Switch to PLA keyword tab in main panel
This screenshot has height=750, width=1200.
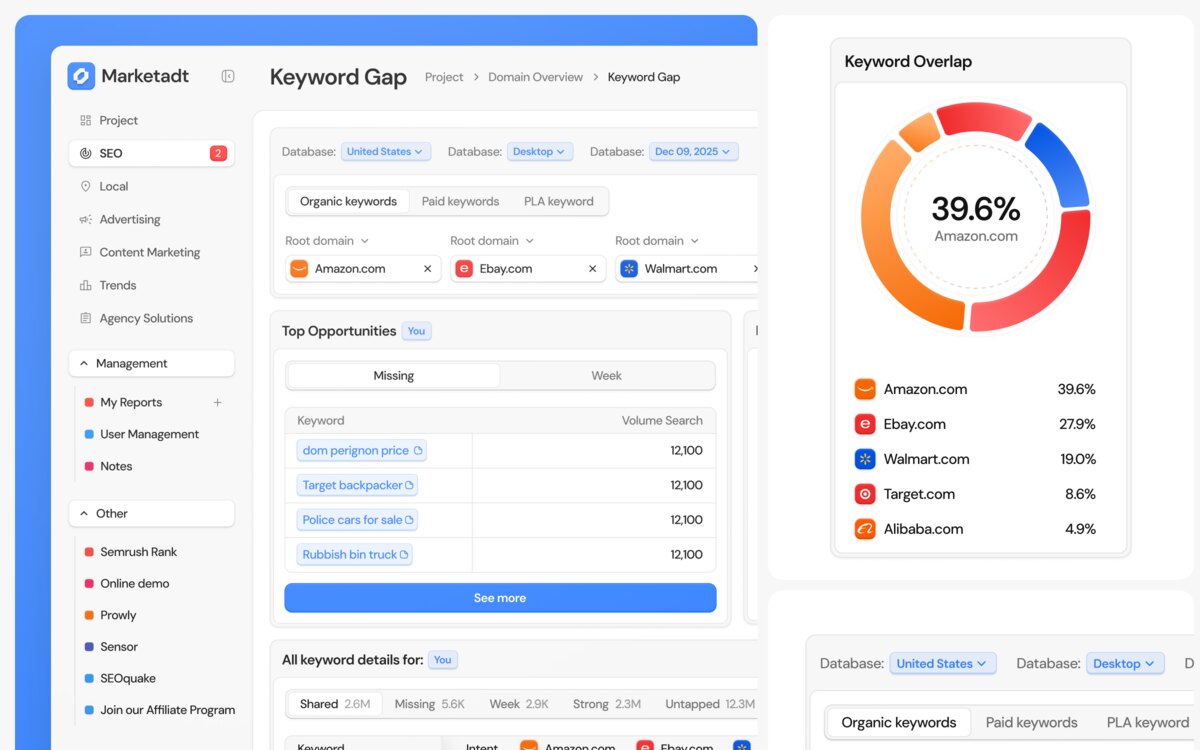coord(559,201)
